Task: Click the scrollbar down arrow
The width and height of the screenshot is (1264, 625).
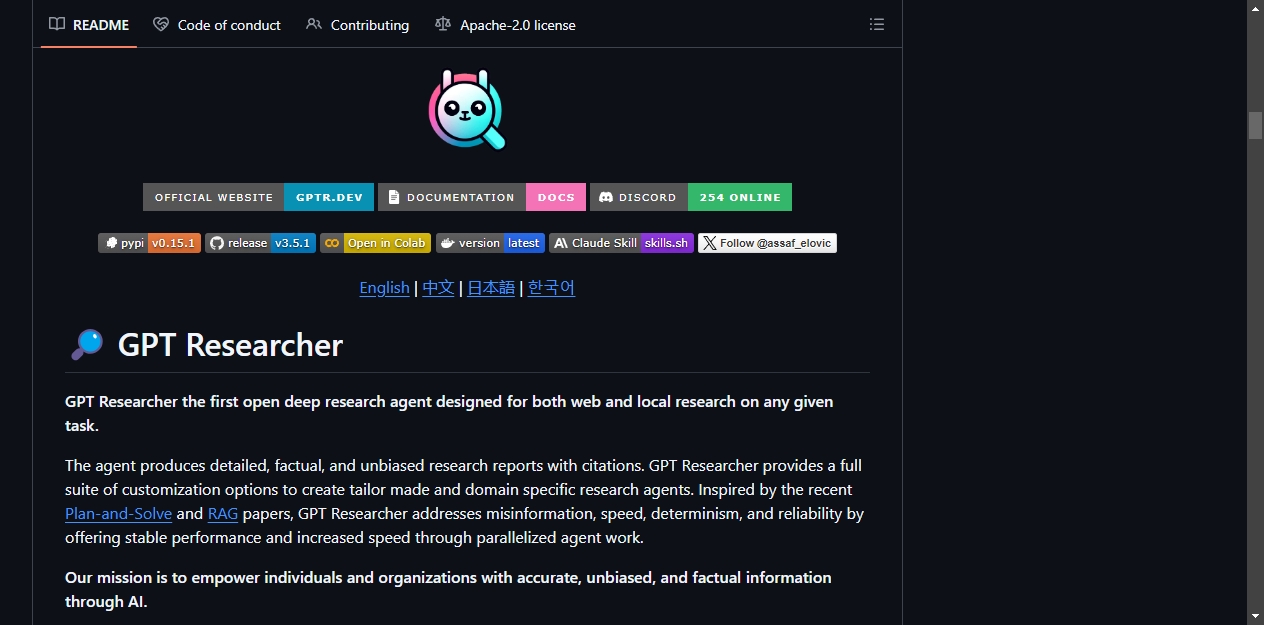Action: coord(1255,616)
